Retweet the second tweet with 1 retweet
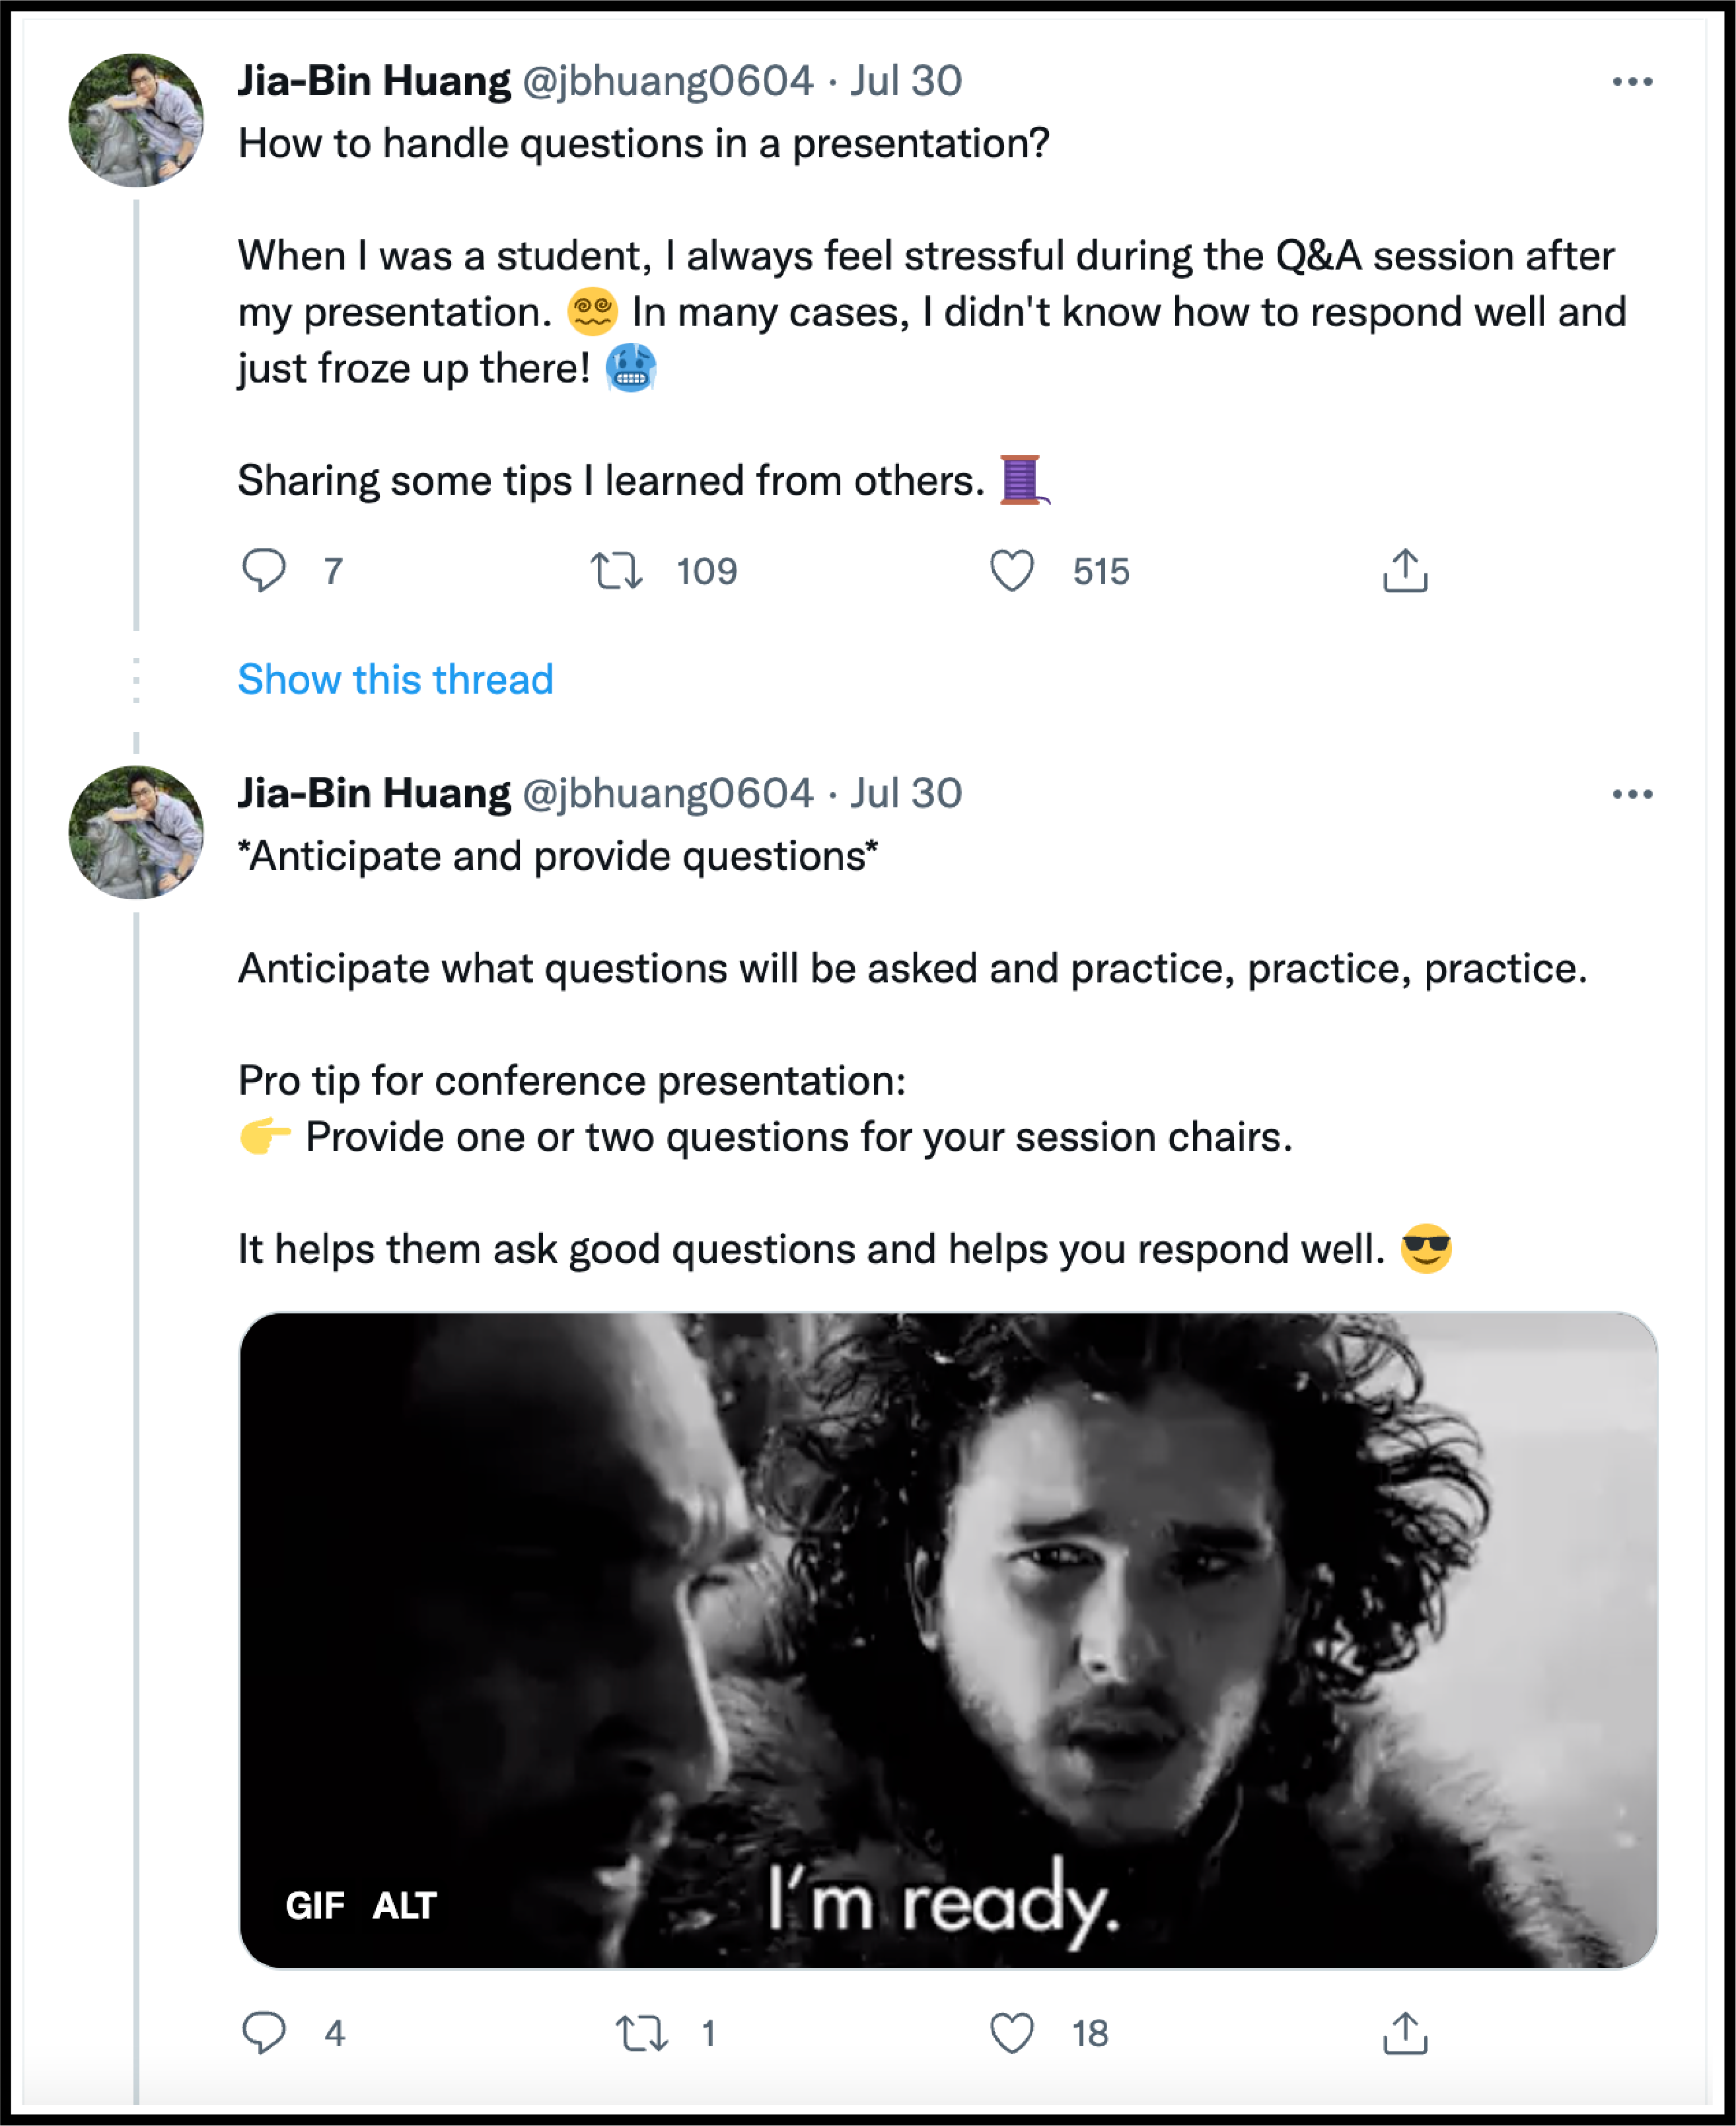This screenshot has width=1736, height=2126. tap(641, 2033)
